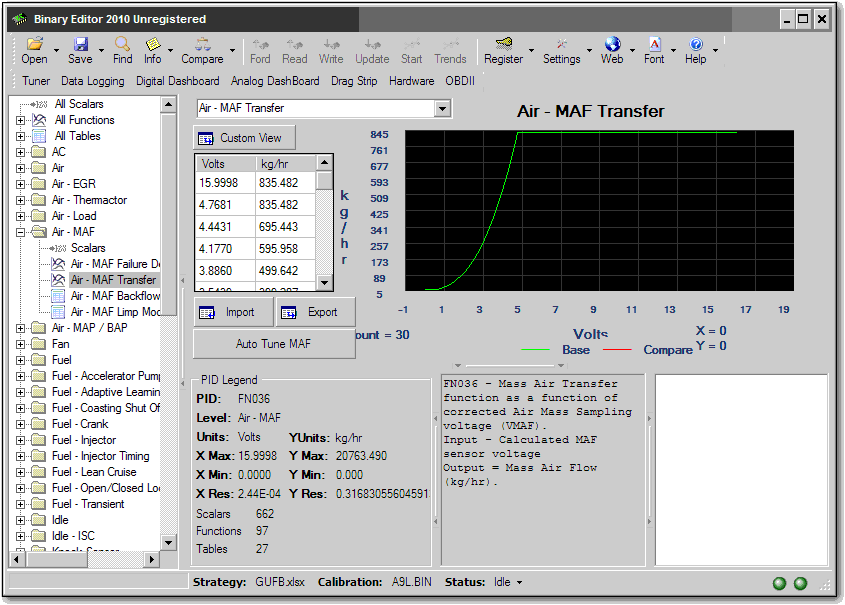Screen dimensions: 845x605
Task: Click the Start toolbar icon
Action: (412, 44)
